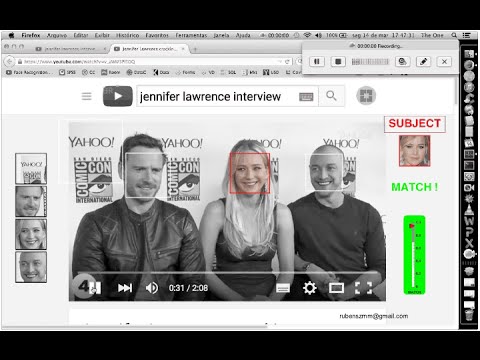The height and width of the screenshot is (360, 480).
Task: Open the Ajuda menu
Action: click(x=243, y=35)
